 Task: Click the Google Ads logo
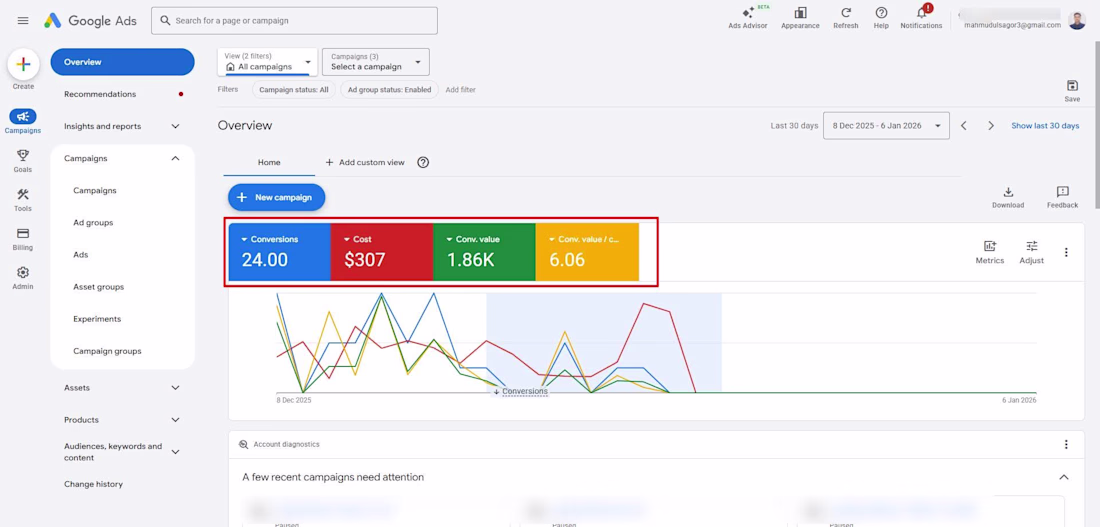[90, 20]
